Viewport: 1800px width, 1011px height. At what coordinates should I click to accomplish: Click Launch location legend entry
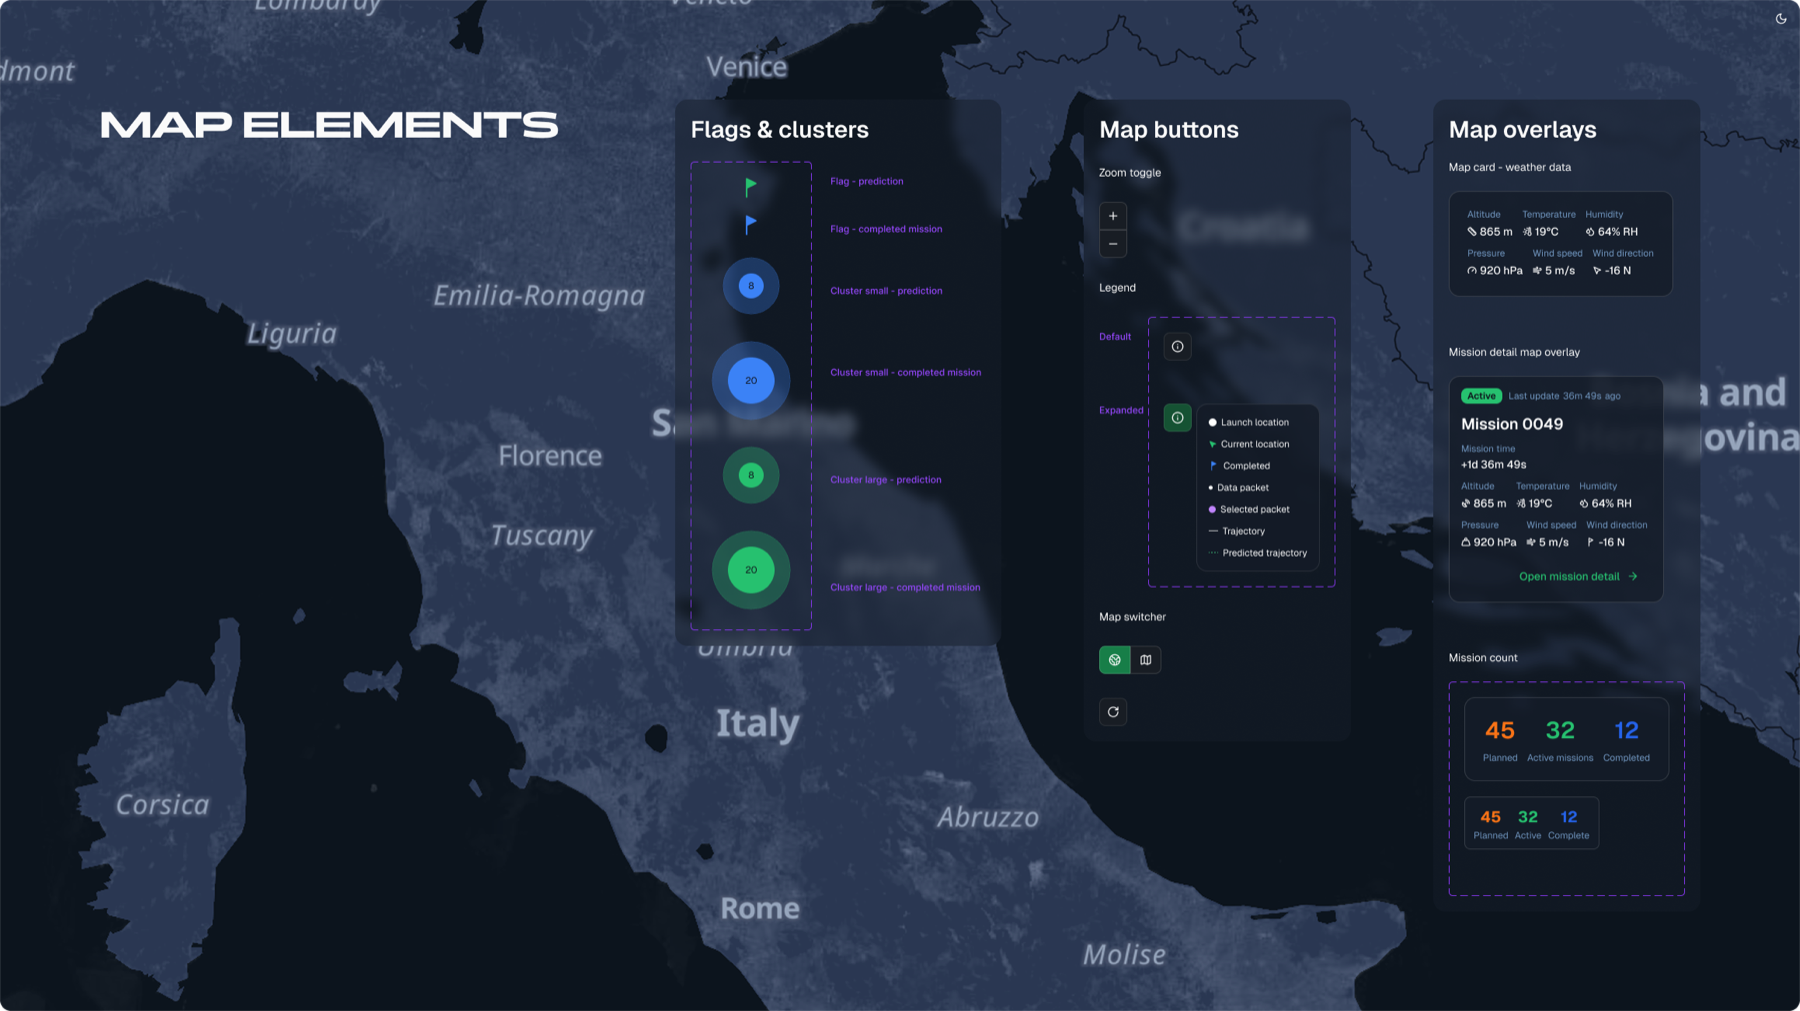(1248, 422)
